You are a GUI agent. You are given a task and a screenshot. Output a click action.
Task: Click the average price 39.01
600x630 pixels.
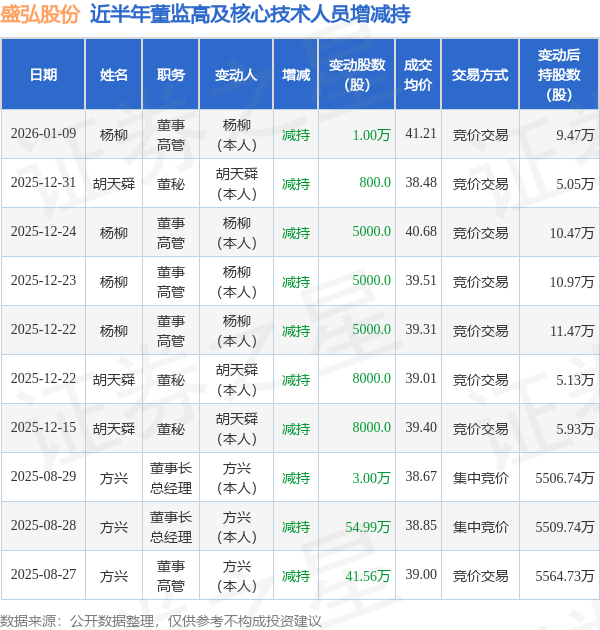421,378
